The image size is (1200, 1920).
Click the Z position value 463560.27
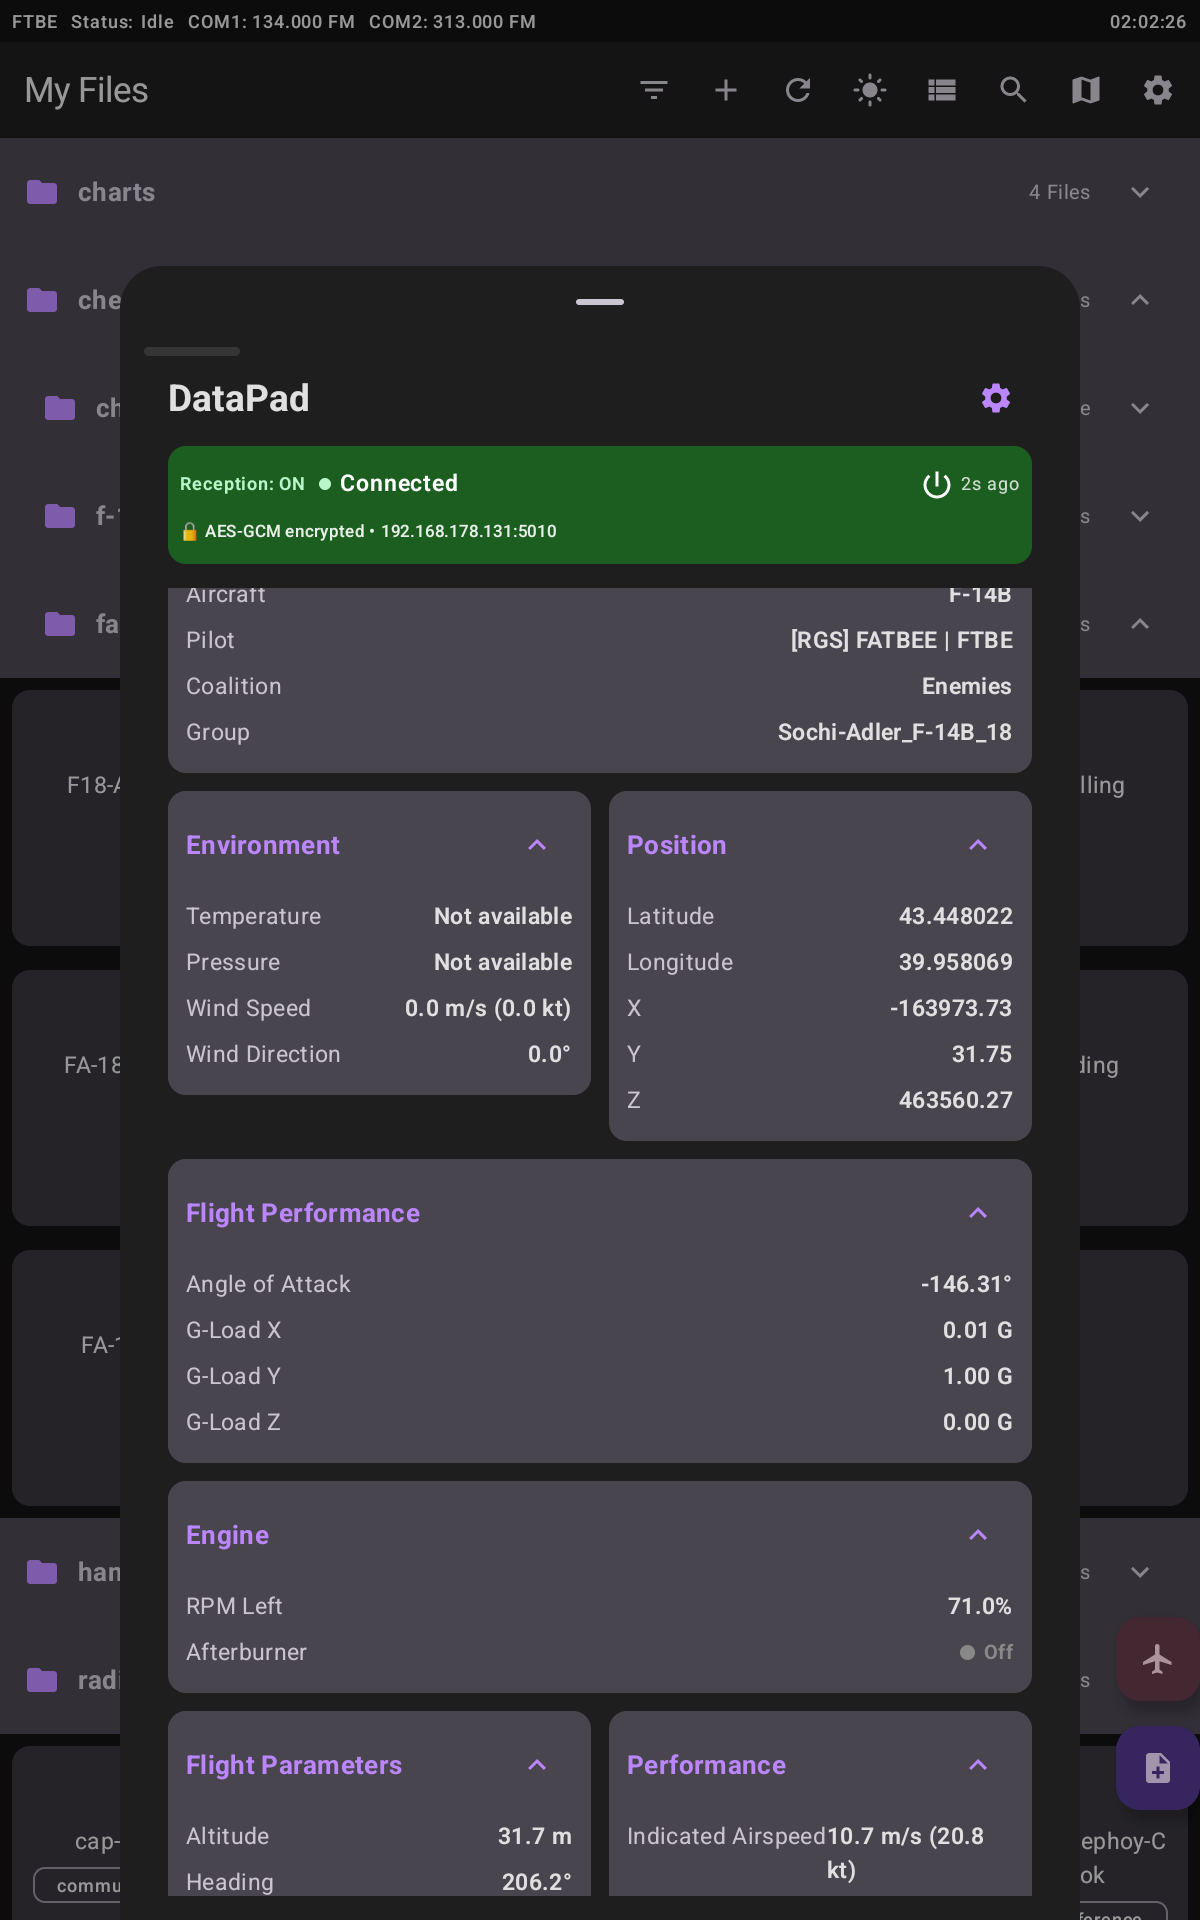pos(956,1100)
